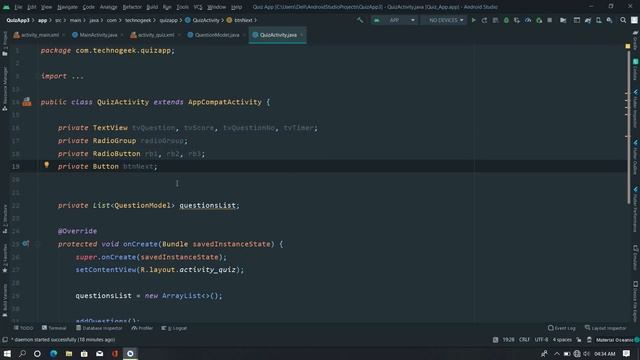Click the QuizApp3 breadcrumb
The height and width of the screenshot is (360, 640).
click(18, 20)
